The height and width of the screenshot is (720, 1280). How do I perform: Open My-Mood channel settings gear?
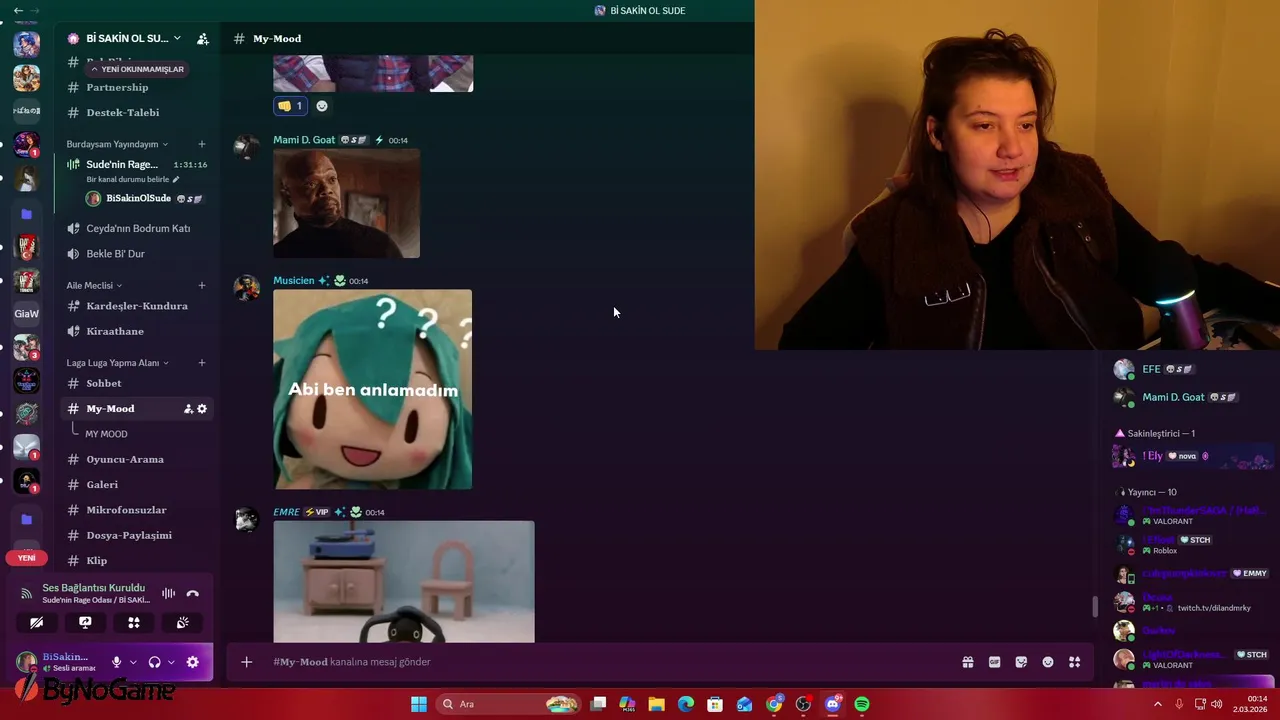[202, 409]
